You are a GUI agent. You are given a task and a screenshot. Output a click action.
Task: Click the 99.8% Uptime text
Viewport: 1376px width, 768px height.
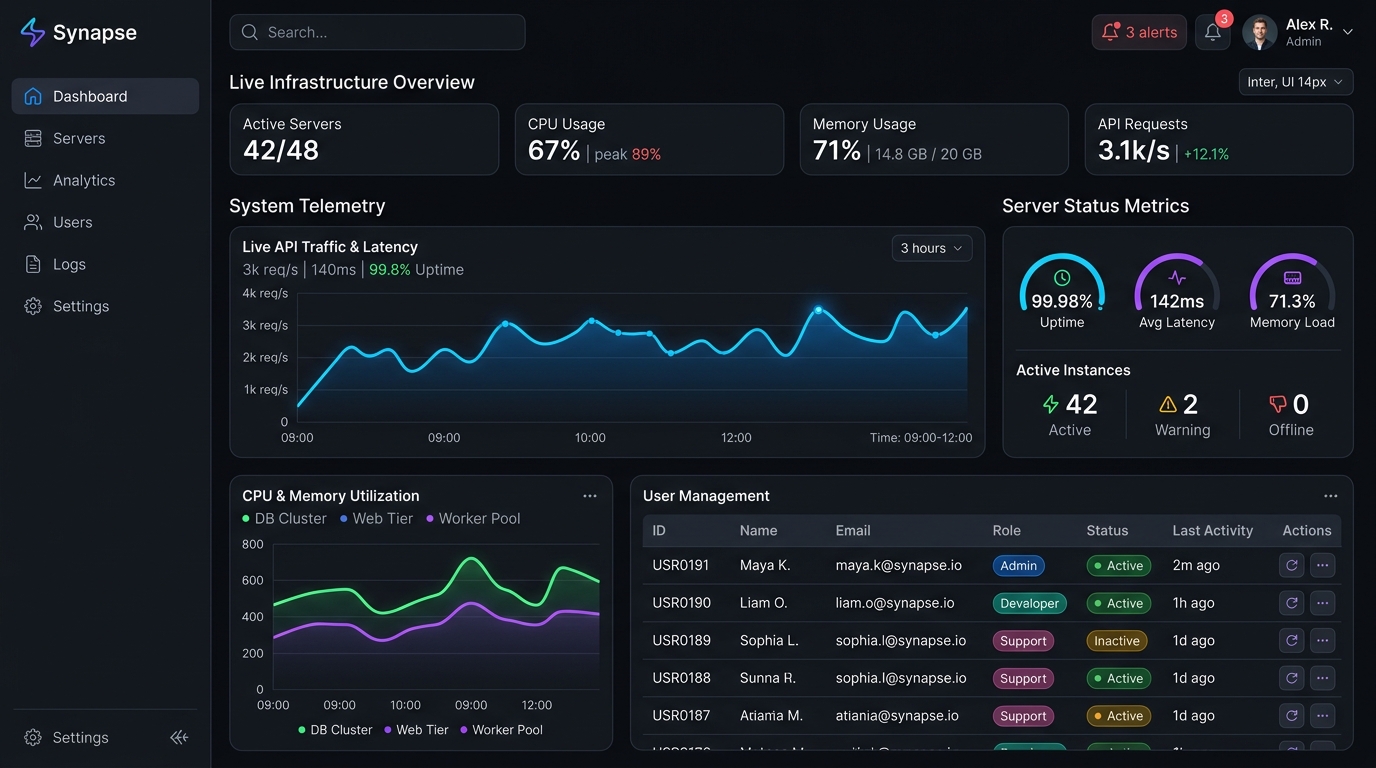(x=416, y=269)
